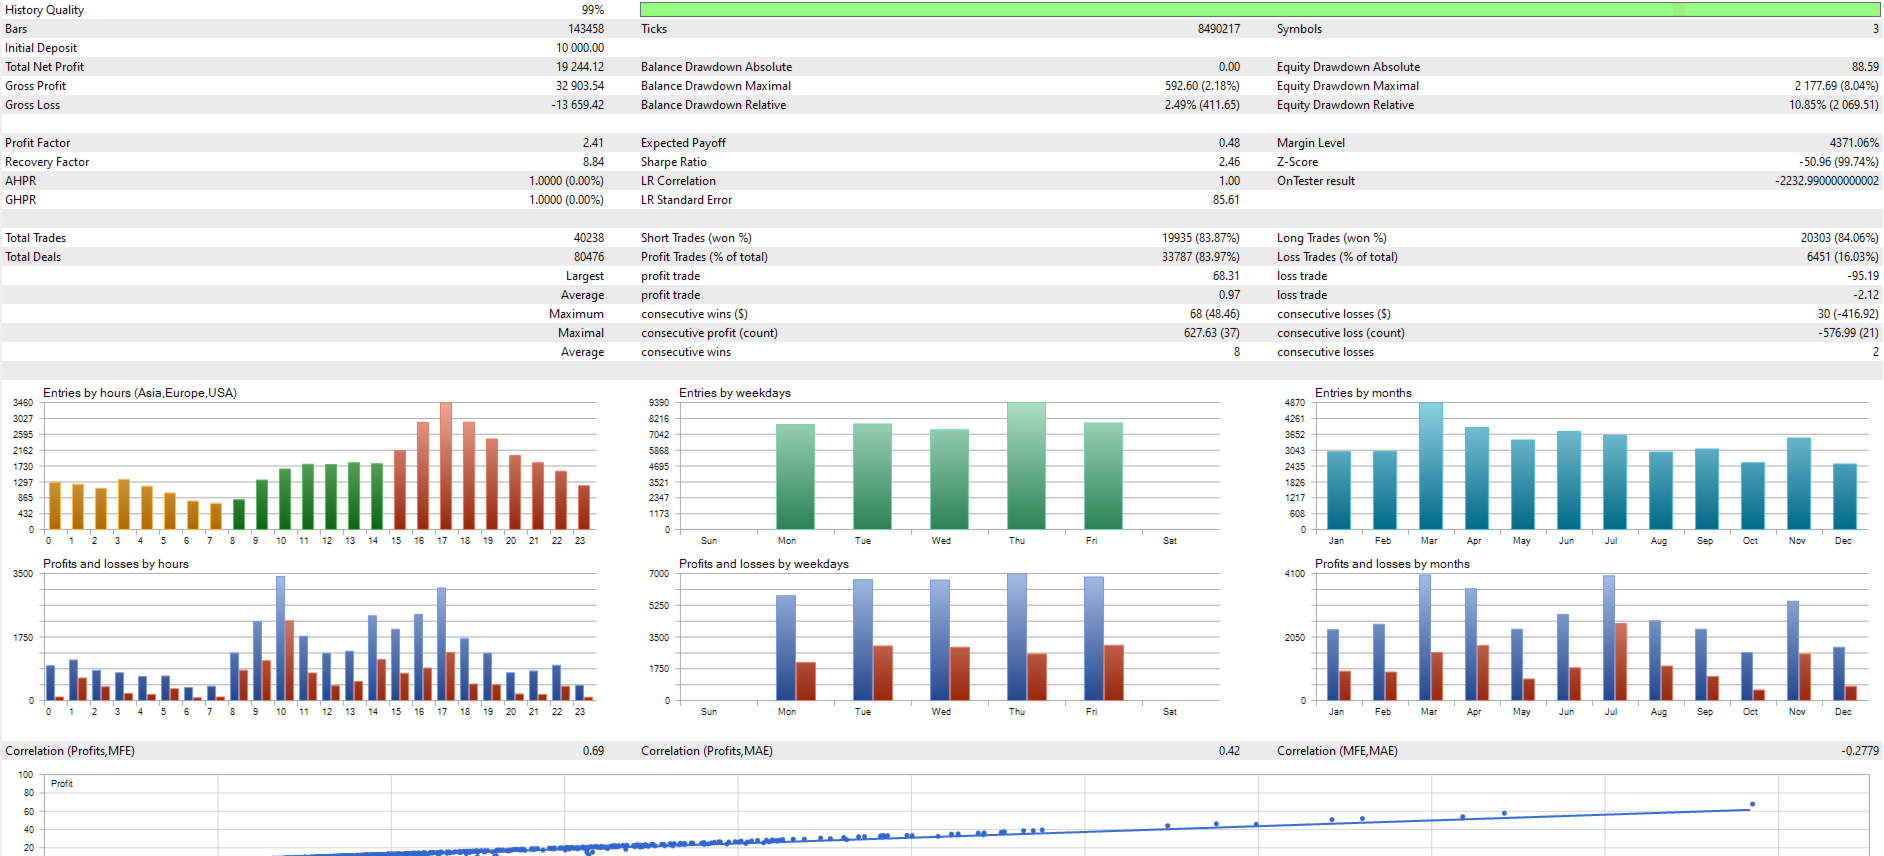This screenshot has height=856, width=1884.
Task: Click the GHPR label
Action: (x=21, y=200)
